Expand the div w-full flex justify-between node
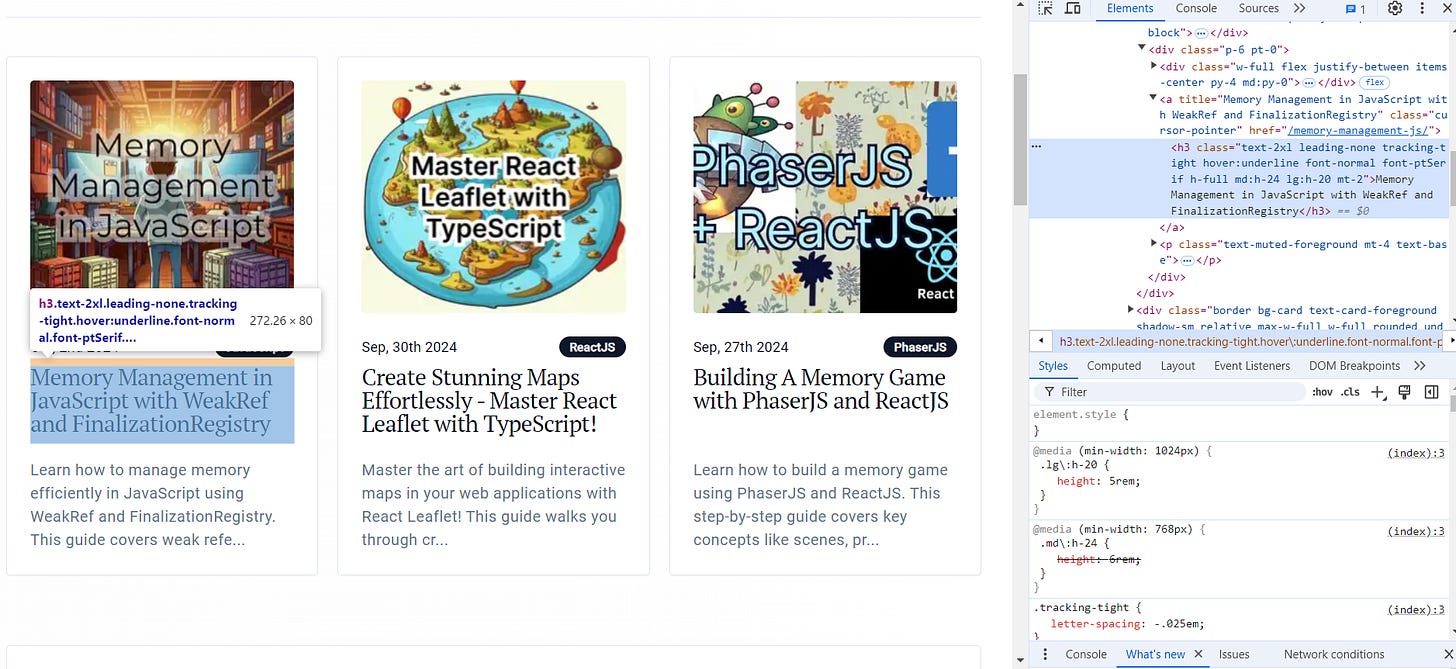 [1154, 66]
